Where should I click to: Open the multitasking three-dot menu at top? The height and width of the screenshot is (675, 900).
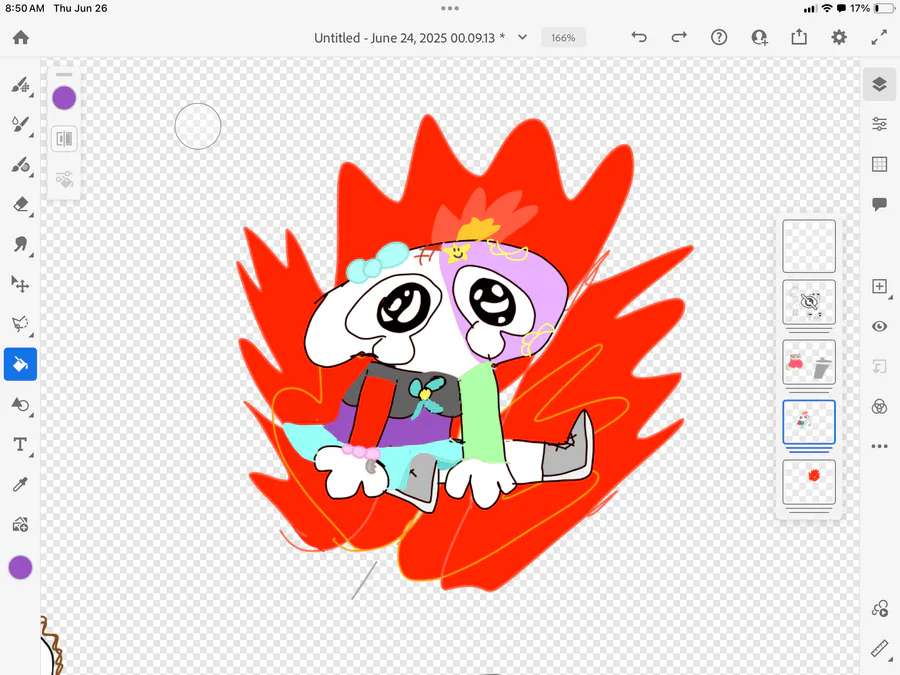[450, 8]
